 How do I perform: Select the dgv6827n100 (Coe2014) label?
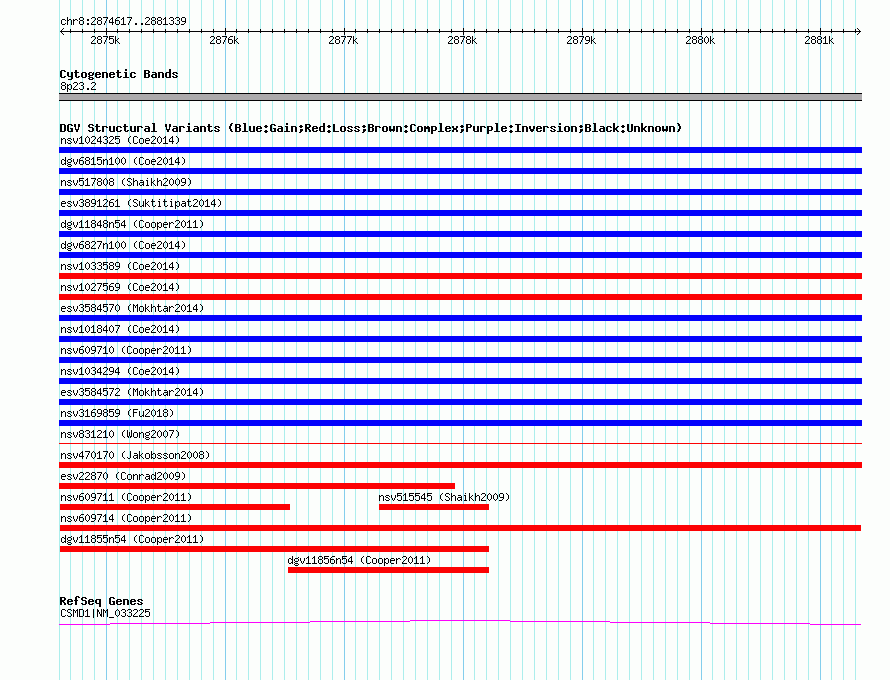123,245
